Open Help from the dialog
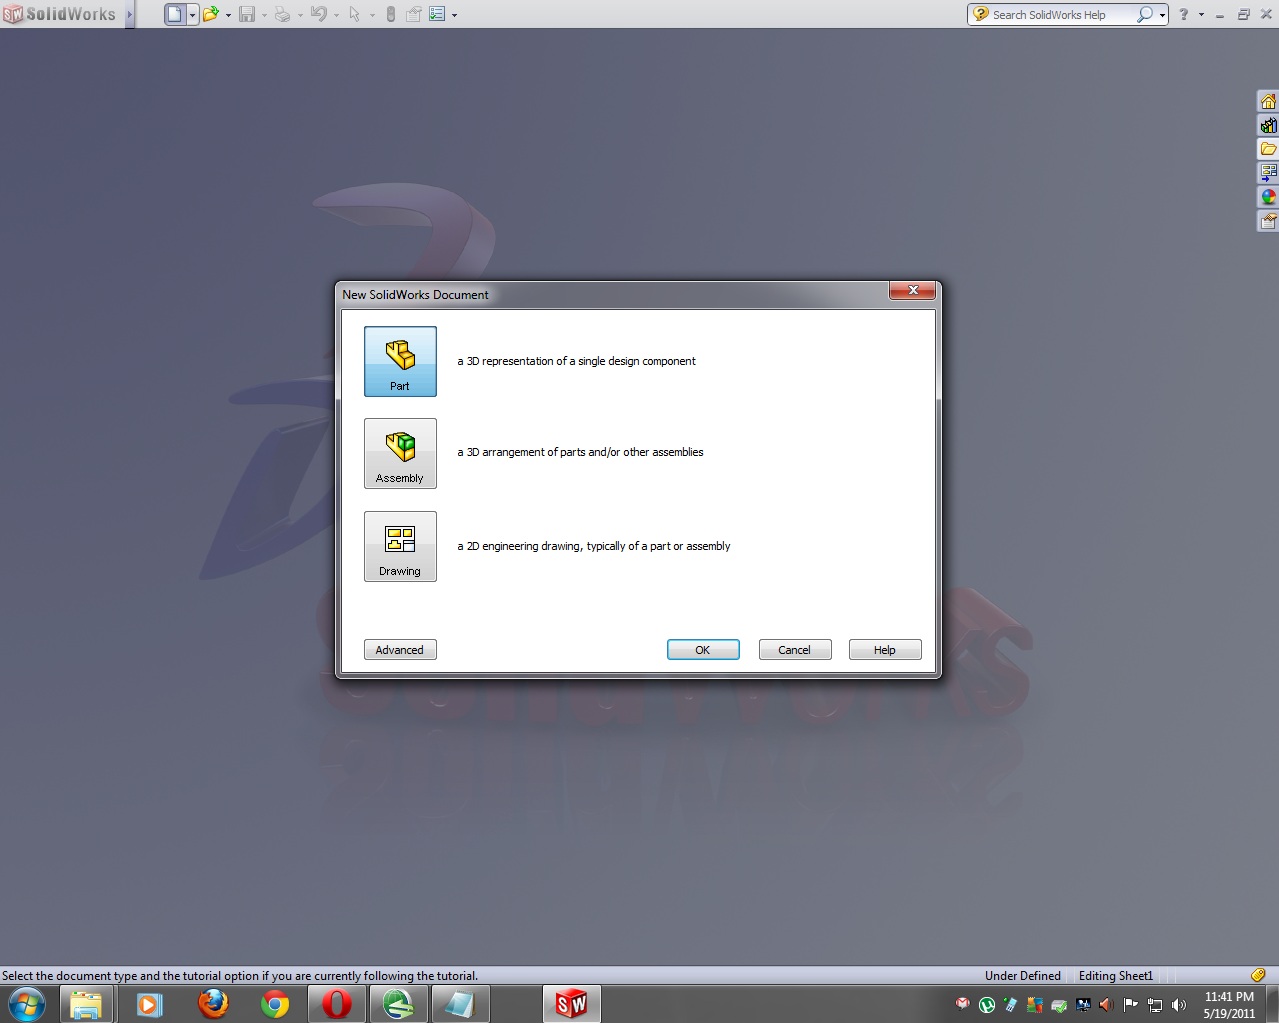Image resolution: width=1279 pixels, height=1023 pixels. (x=885, y=650)
